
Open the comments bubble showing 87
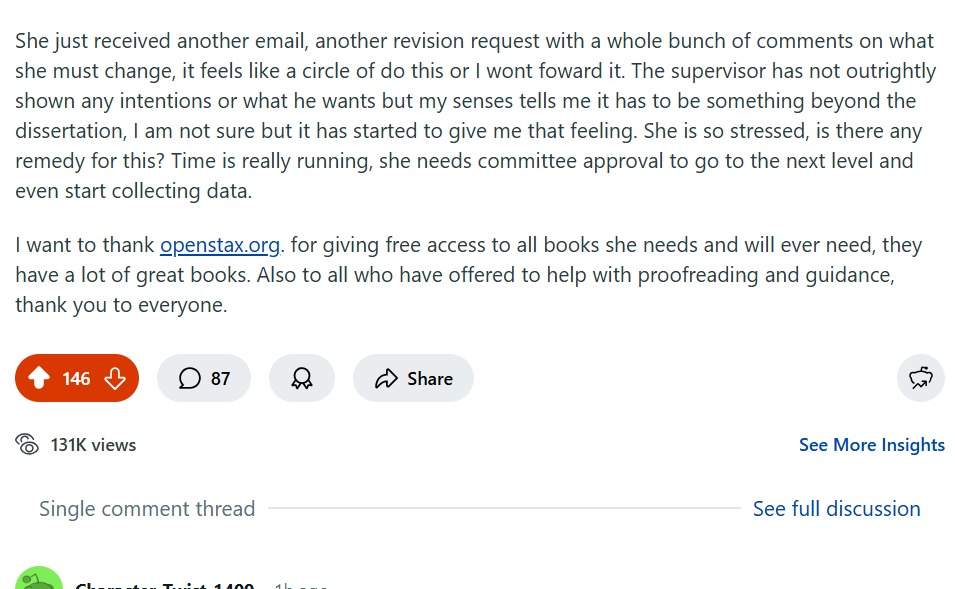pos(204,378)
